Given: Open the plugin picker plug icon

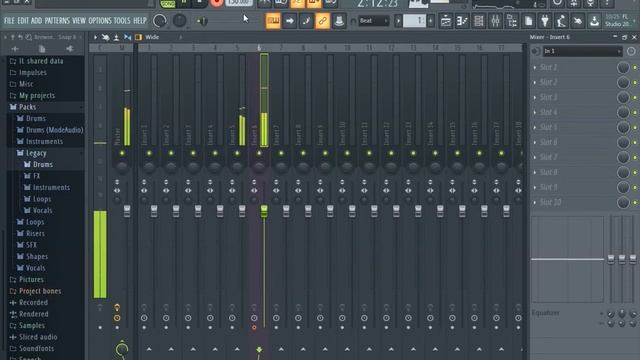Looking at the screenshot, I should coord(544,21).
